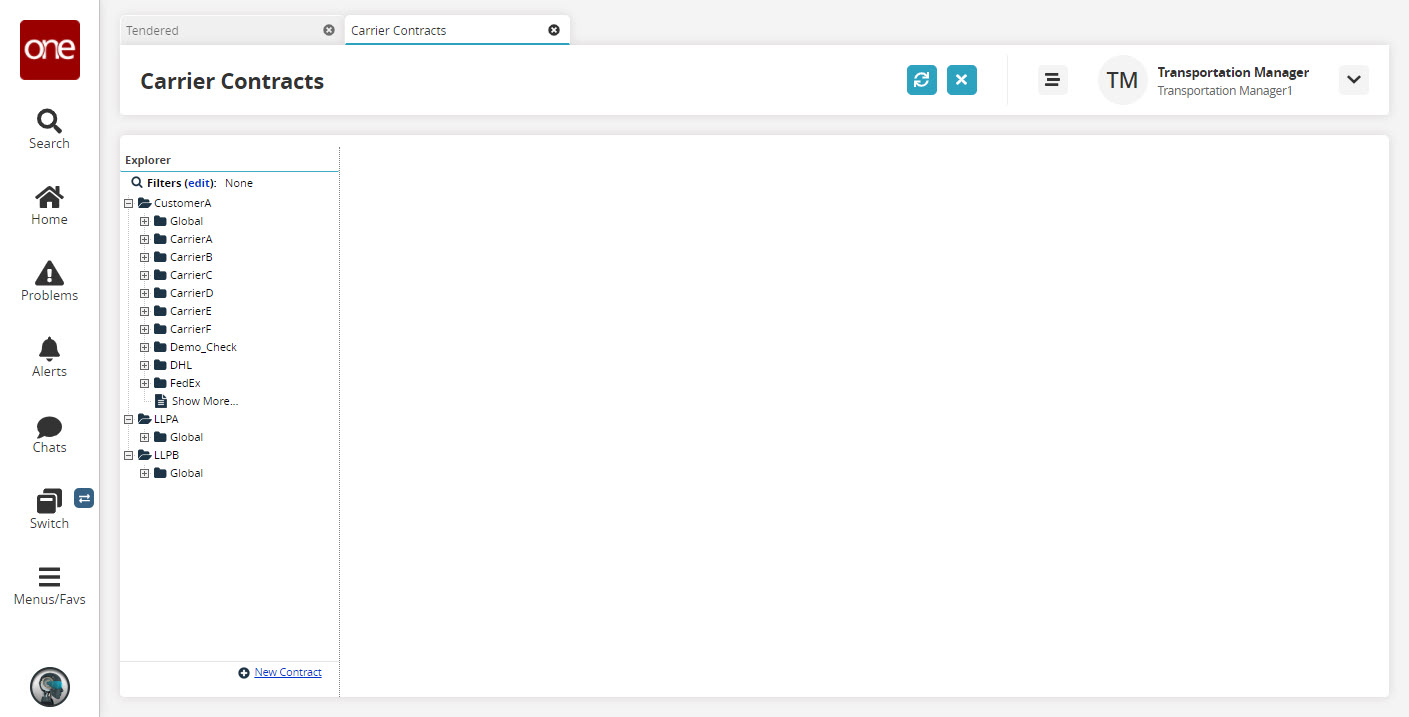The image size is (1409, 717).
Task: Click the Filters edit link
Action: [x=200, y=183]
